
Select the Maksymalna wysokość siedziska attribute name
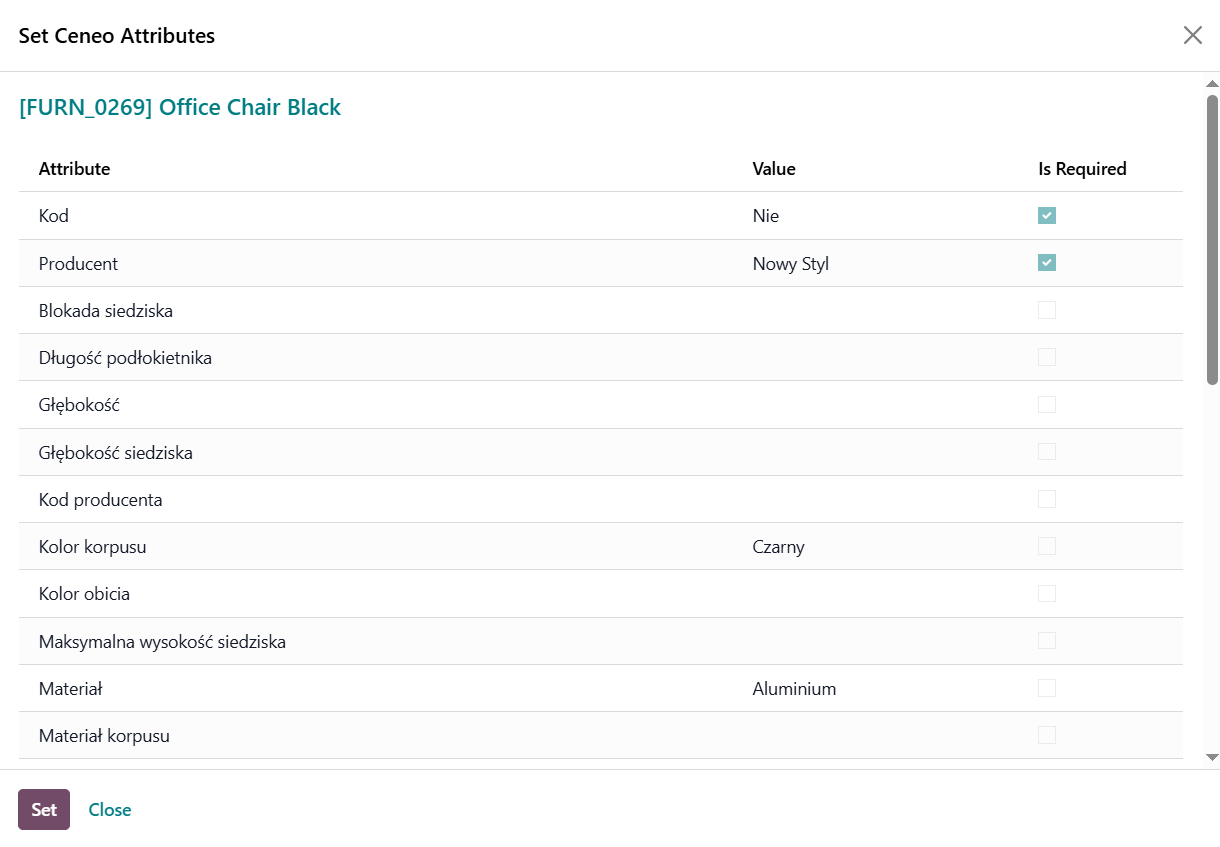pos(162,642)
